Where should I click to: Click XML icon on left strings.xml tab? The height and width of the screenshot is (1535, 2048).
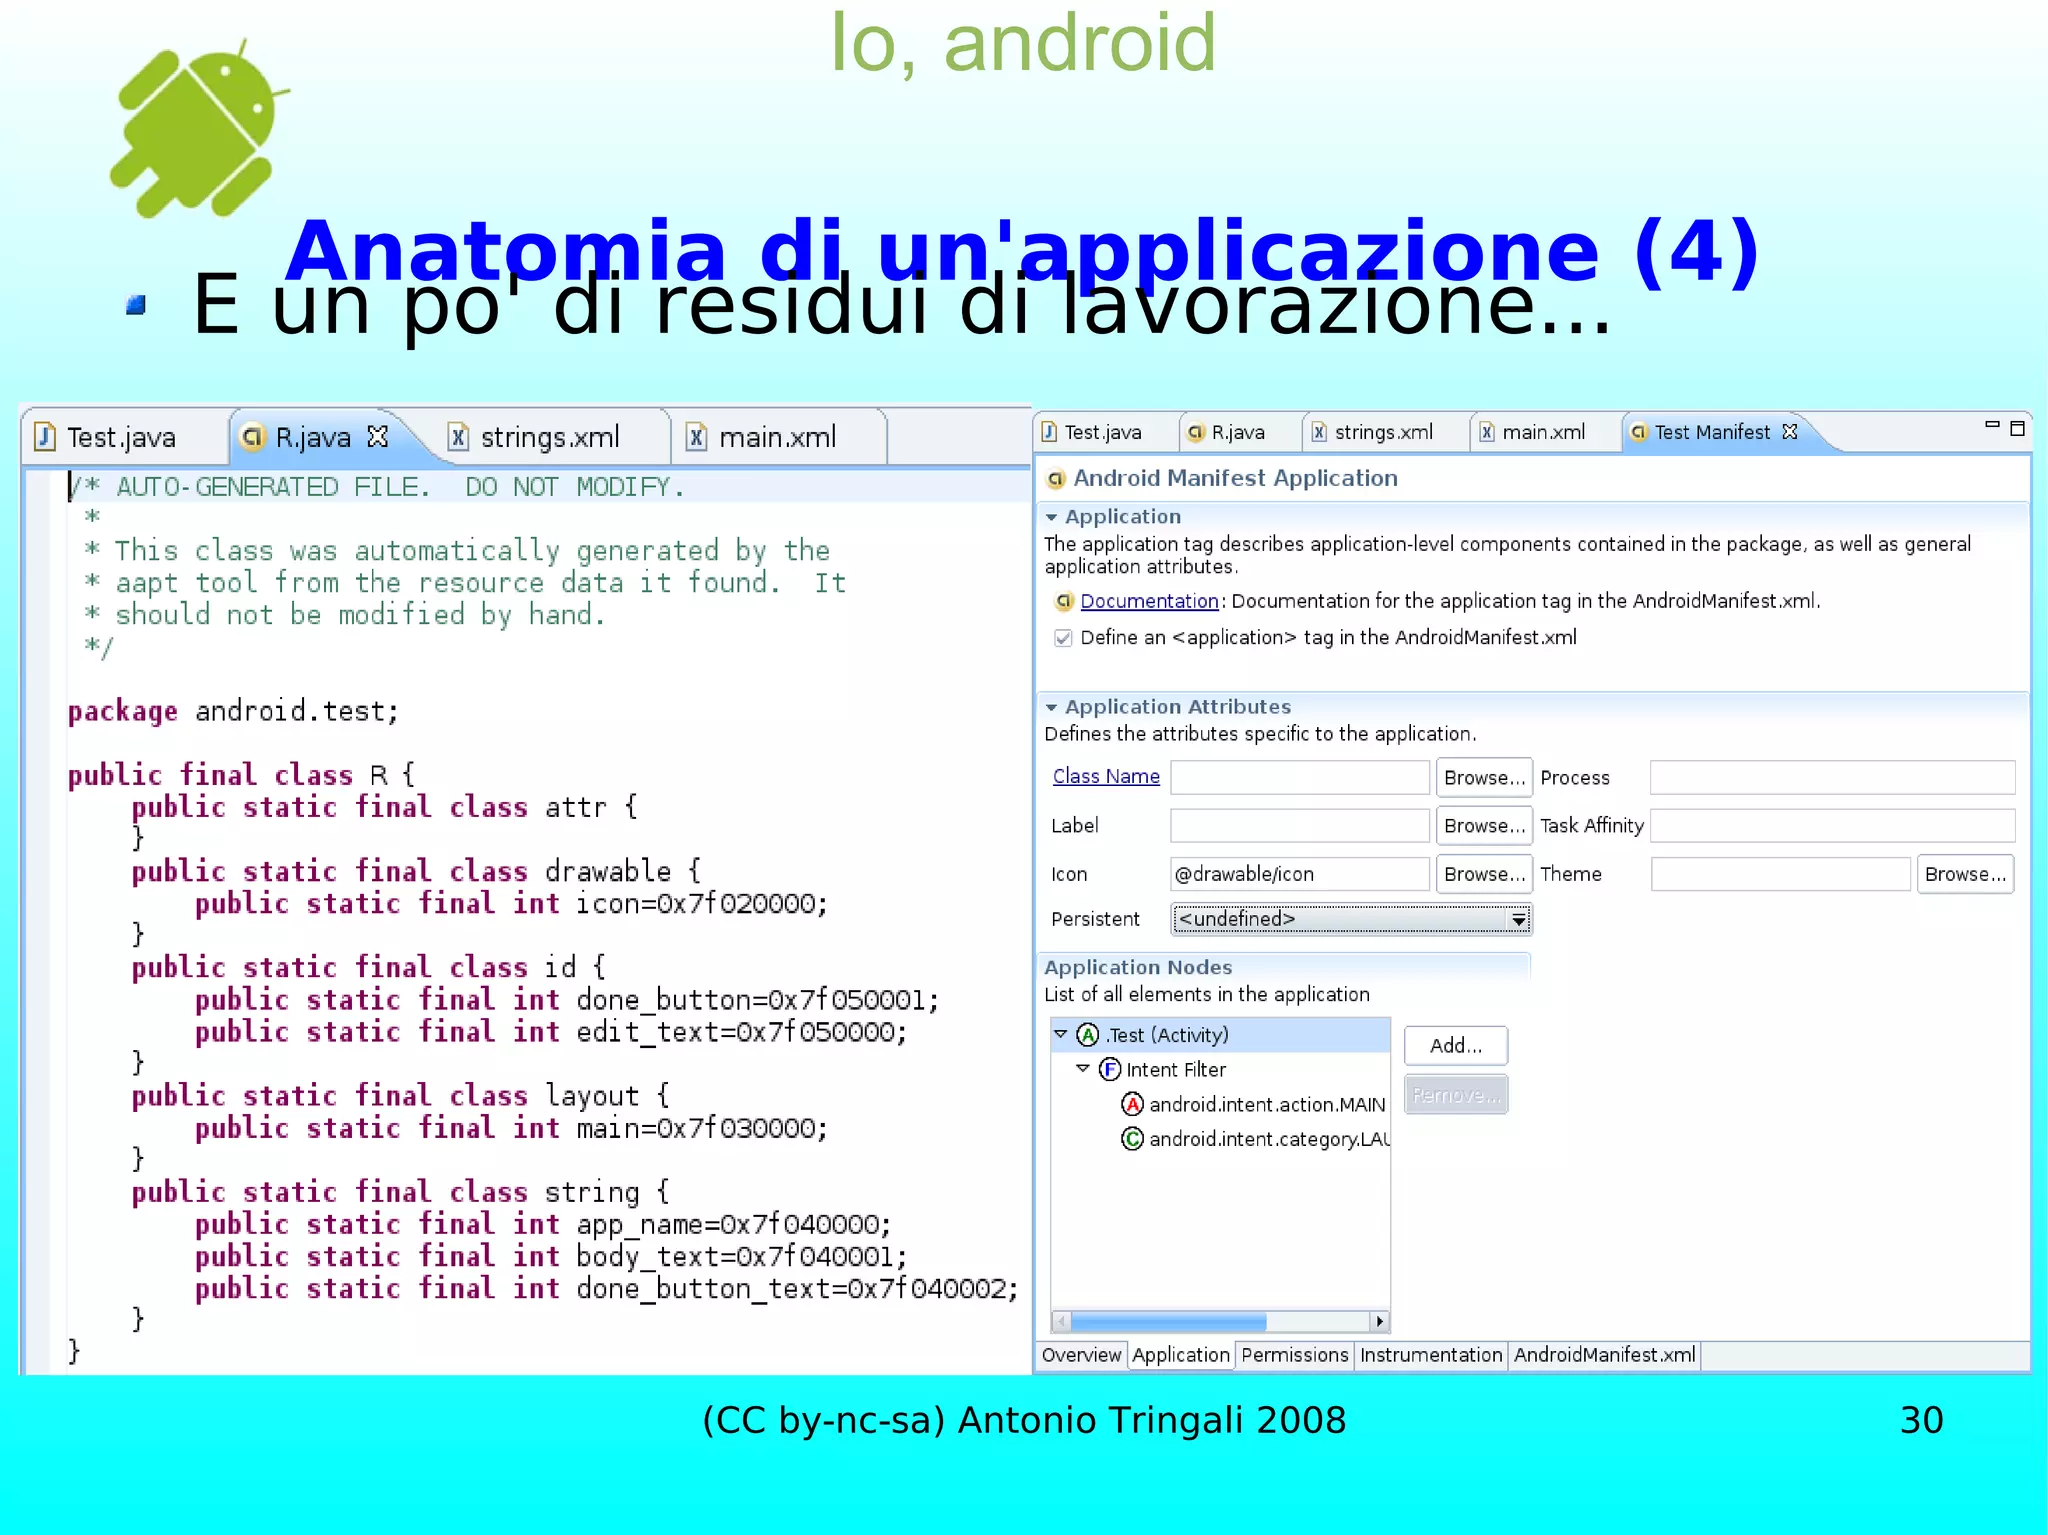(458, 437)
